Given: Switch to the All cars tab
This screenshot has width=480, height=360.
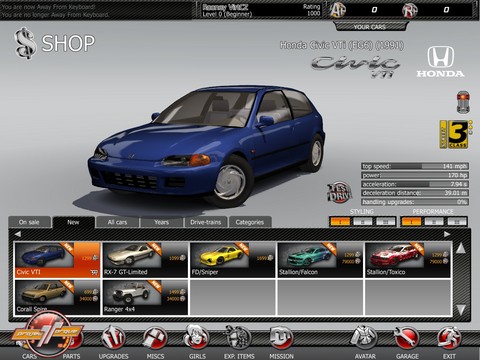Looking at the screenshot, I should coord(117,222).
